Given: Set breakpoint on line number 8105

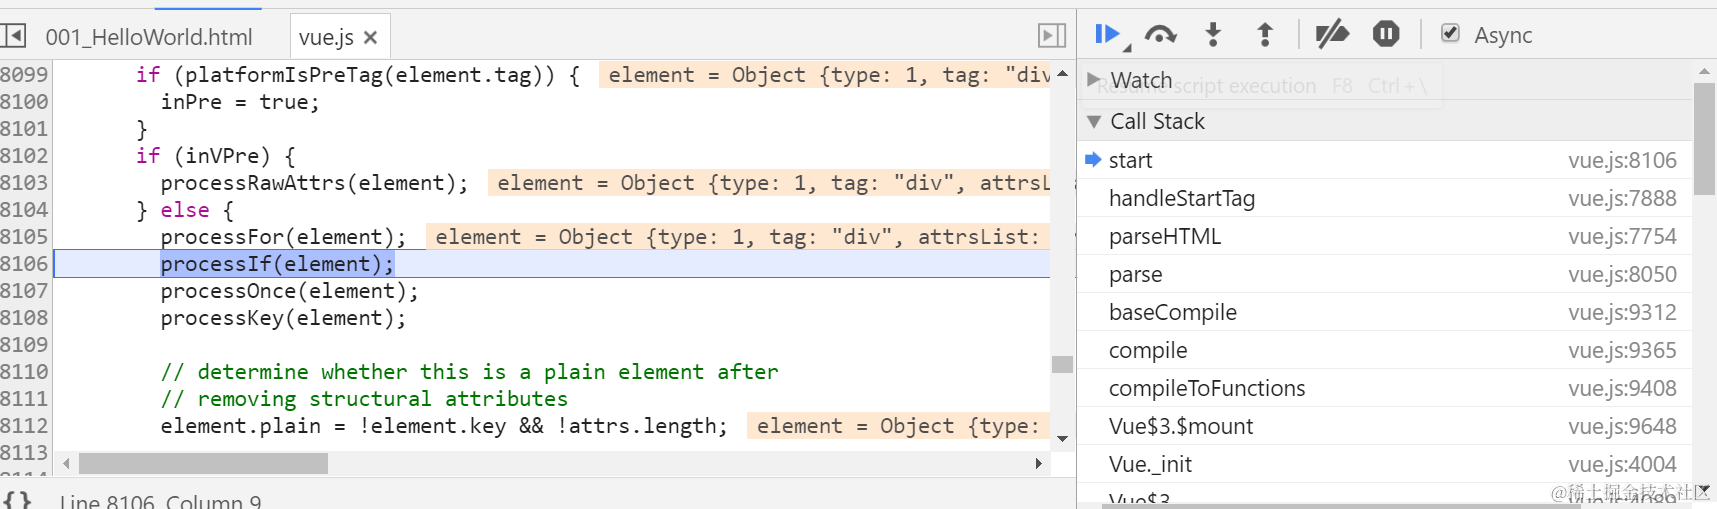Looking at the screenshot, I should pyautogui.click(x=24, y=237).
